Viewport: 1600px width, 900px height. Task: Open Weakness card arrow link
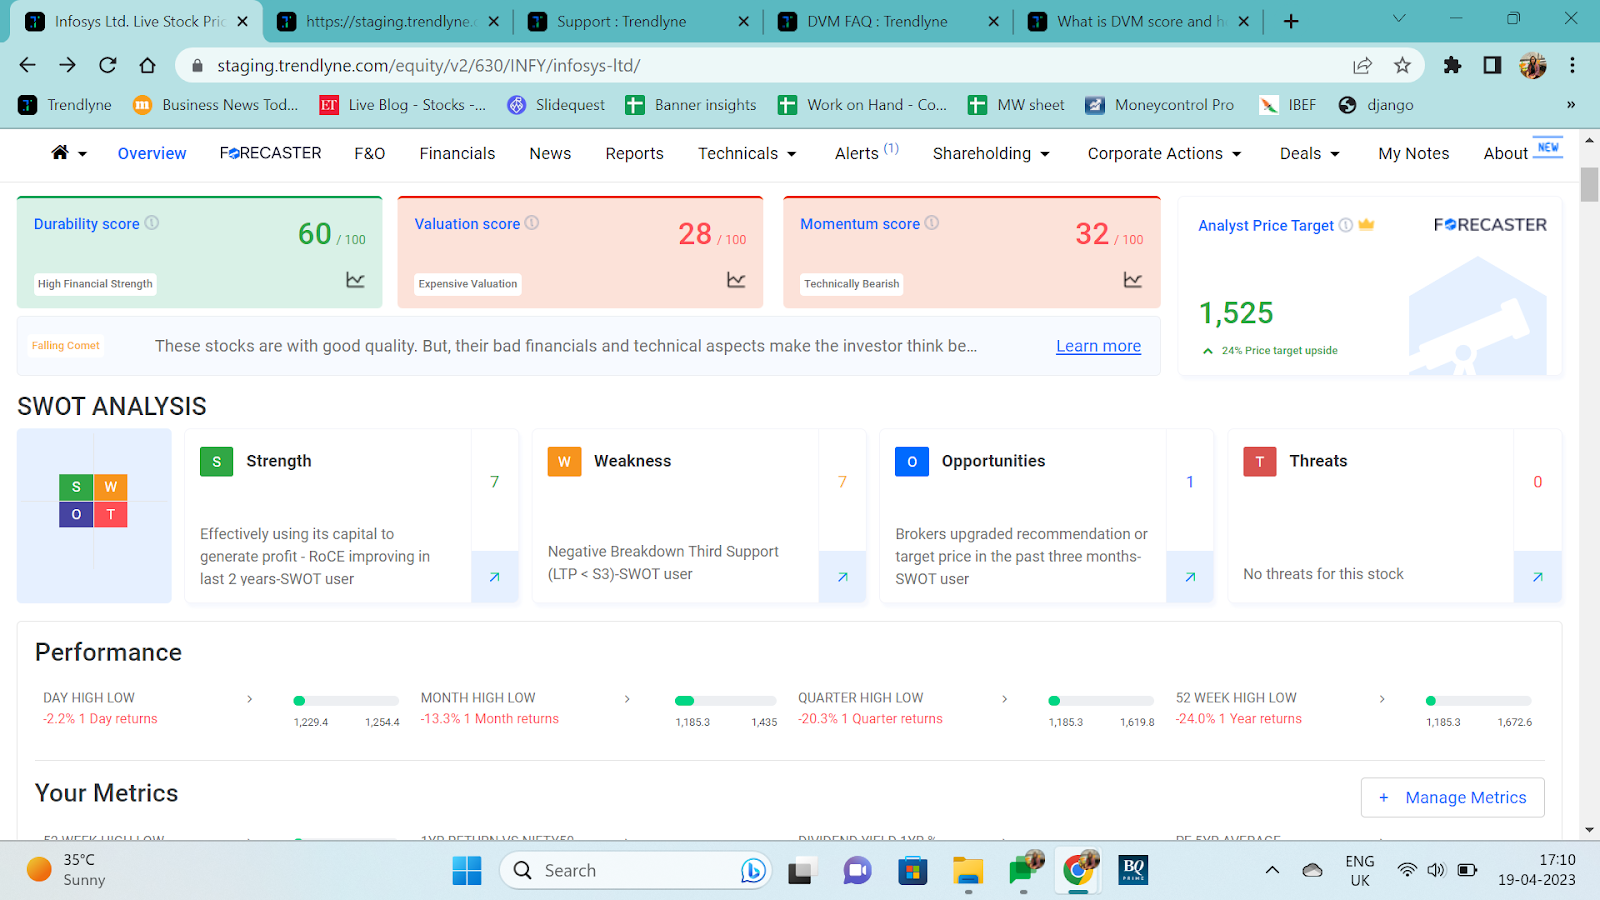point(842,577)
